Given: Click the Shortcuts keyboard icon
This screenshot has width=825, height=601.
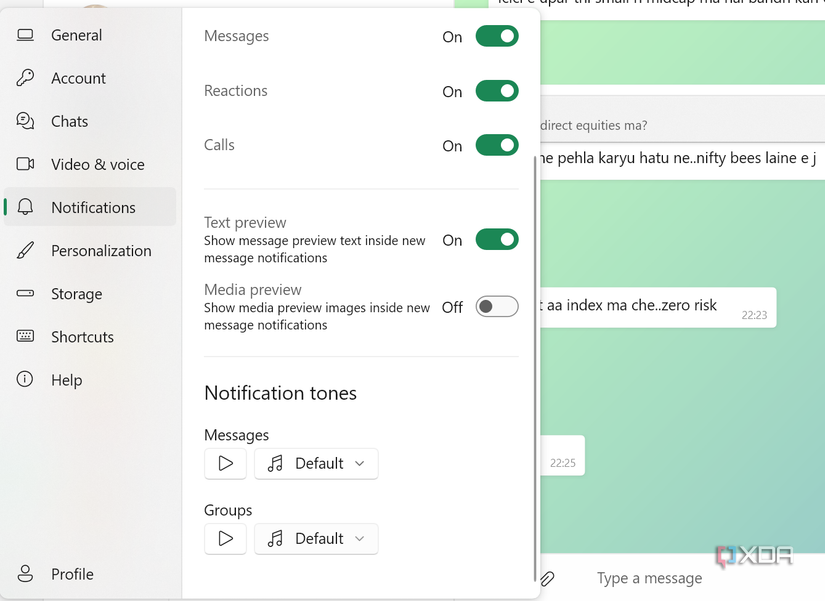Looking at the screenshot, I should tap(25, 336).
